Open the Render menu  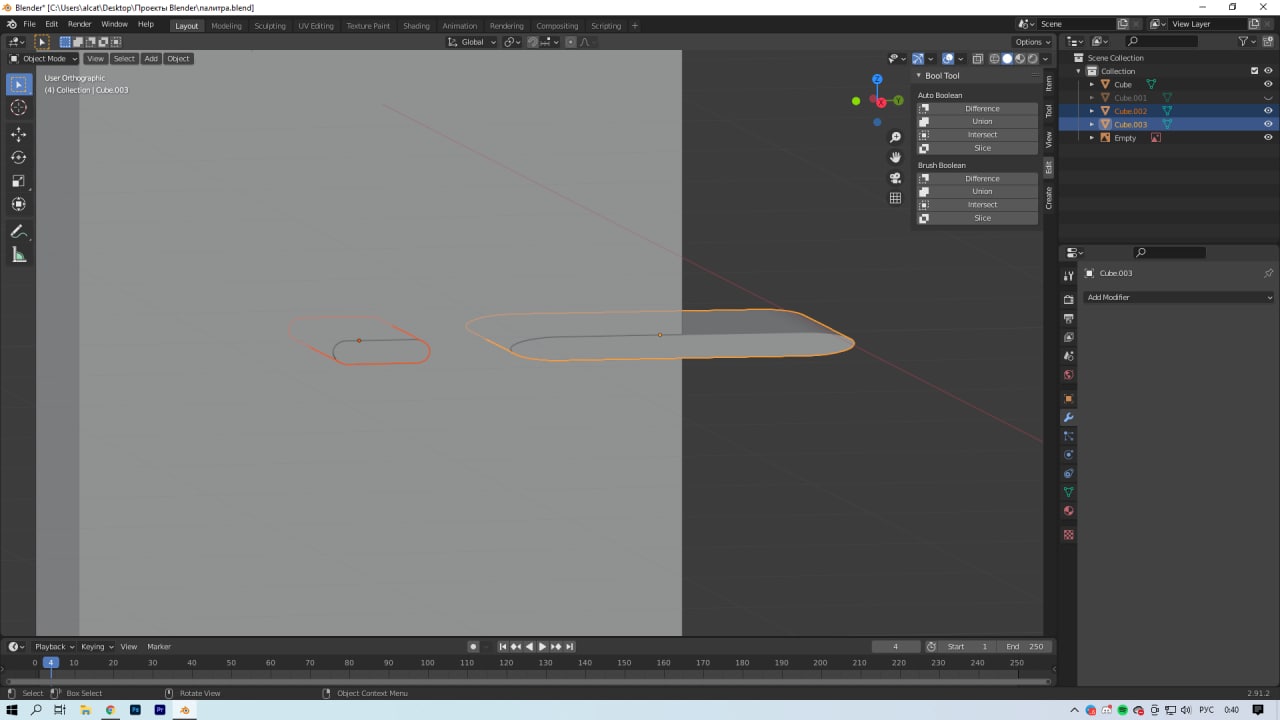80,24
